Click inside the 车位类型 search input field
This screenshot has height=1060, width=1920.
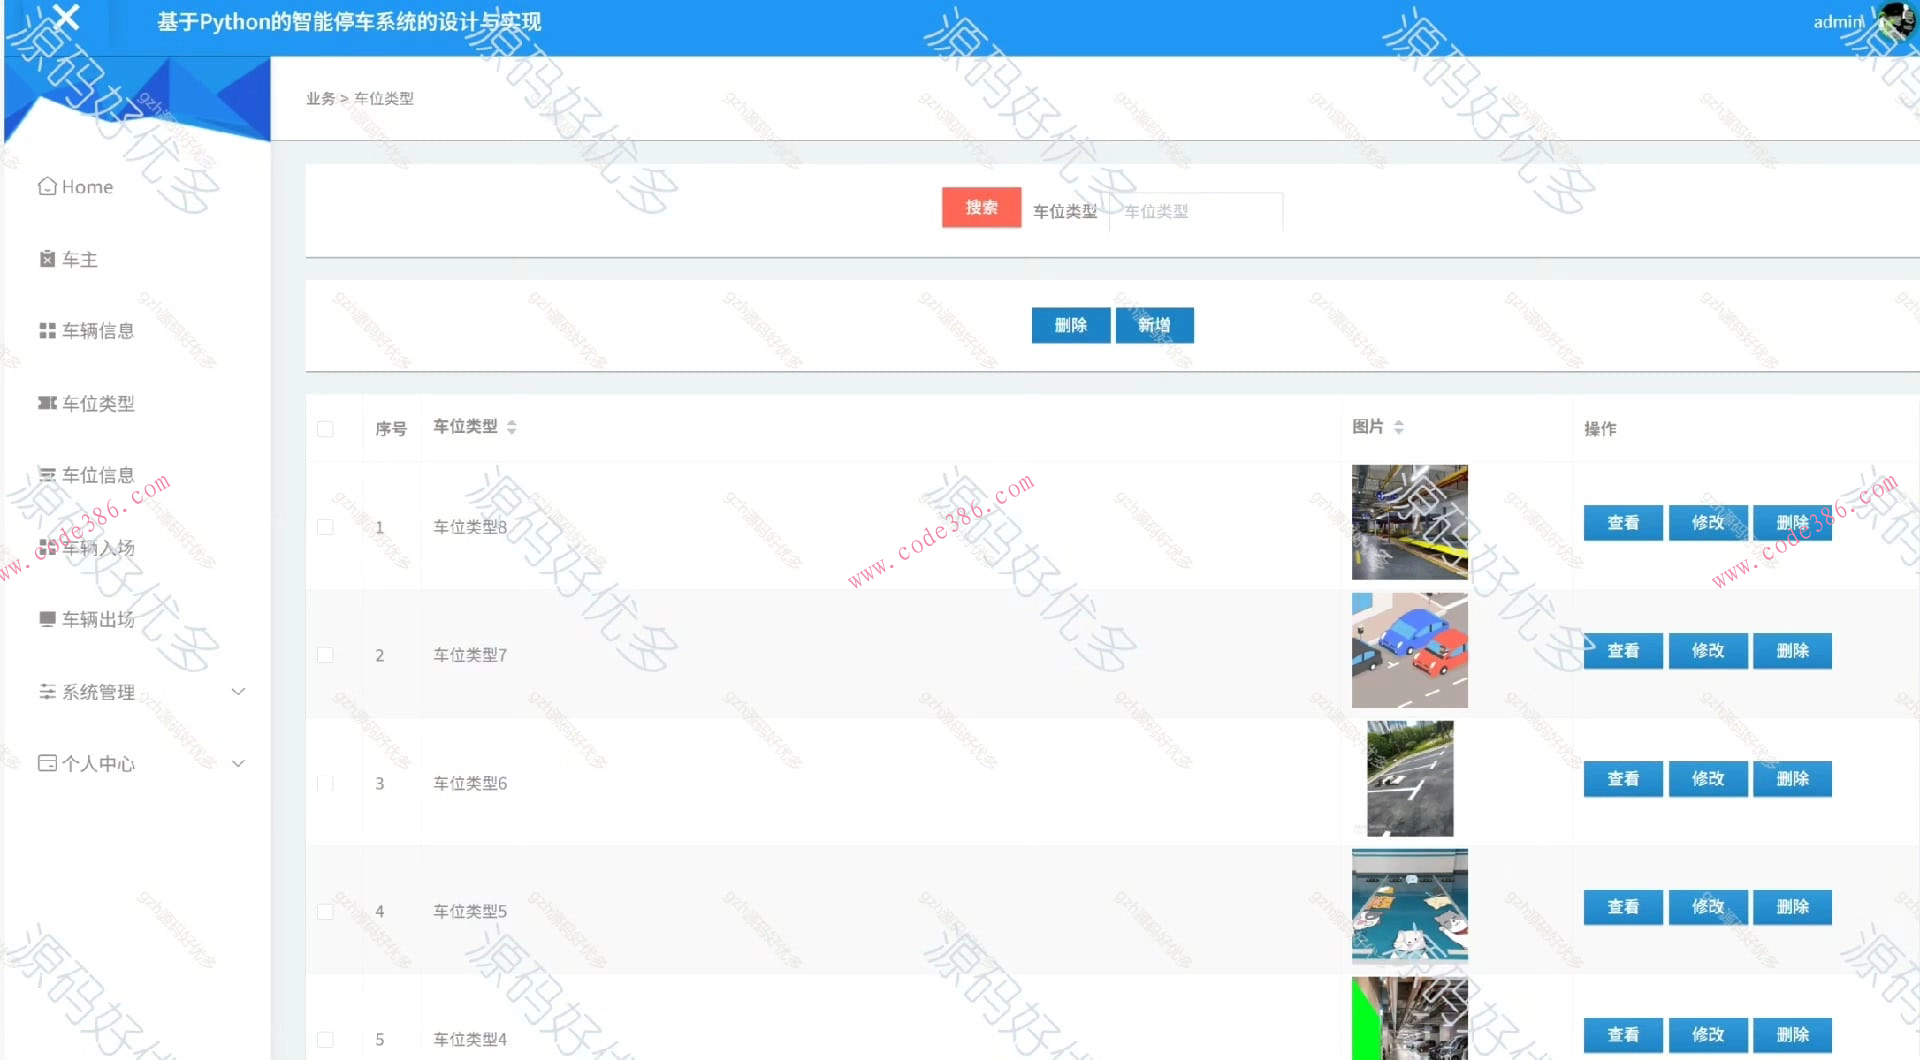click(x=1196, y=211)
